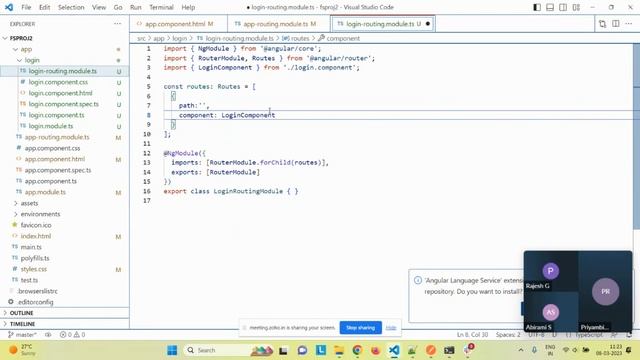Toggle the secondary side bar layout icon
This screenshot has width=640, height=360.
(x=563, y=7)
